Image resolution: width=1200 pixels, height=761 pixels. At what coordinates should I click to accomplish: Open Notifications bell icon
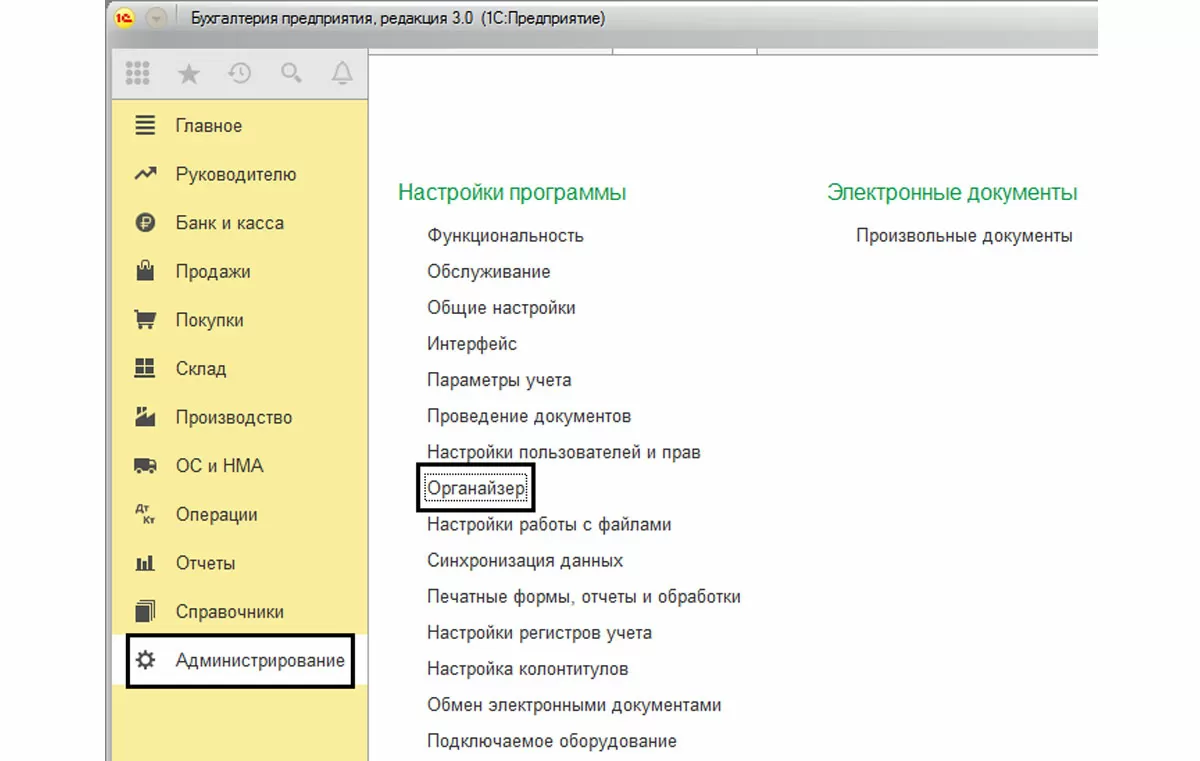pyautogui.click(x=342, y=73)
